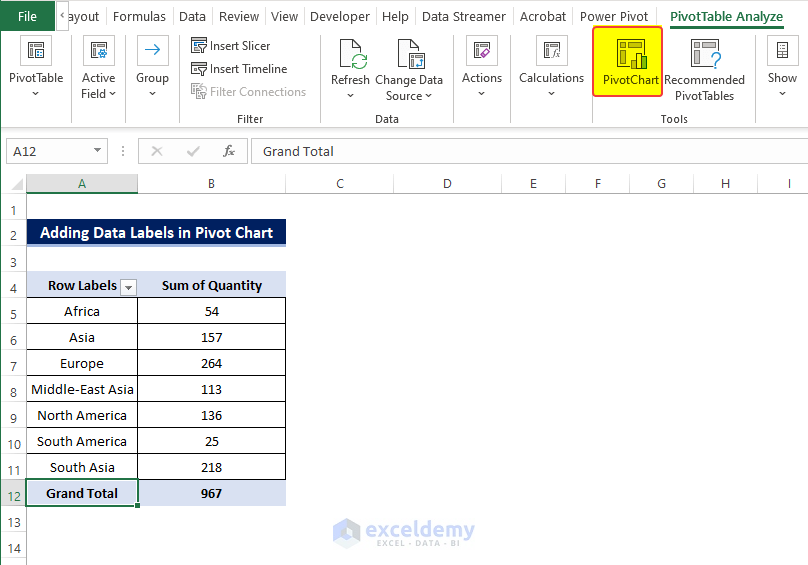This screenshot has width=808, height=565.
Task: Select the Europe cell
Action: pos(82,363)
